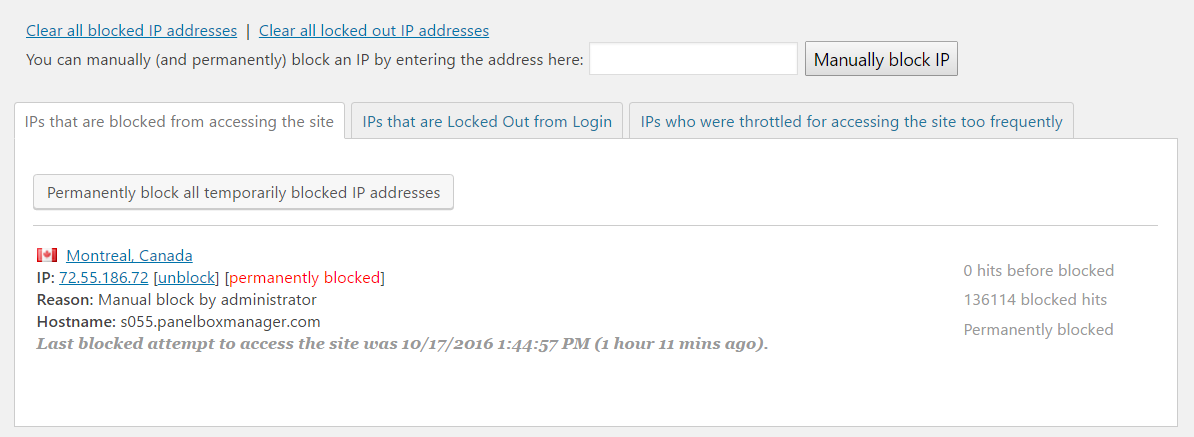
Task: Click the gray Permanently blocked status label
Action: pos(1039,330)
